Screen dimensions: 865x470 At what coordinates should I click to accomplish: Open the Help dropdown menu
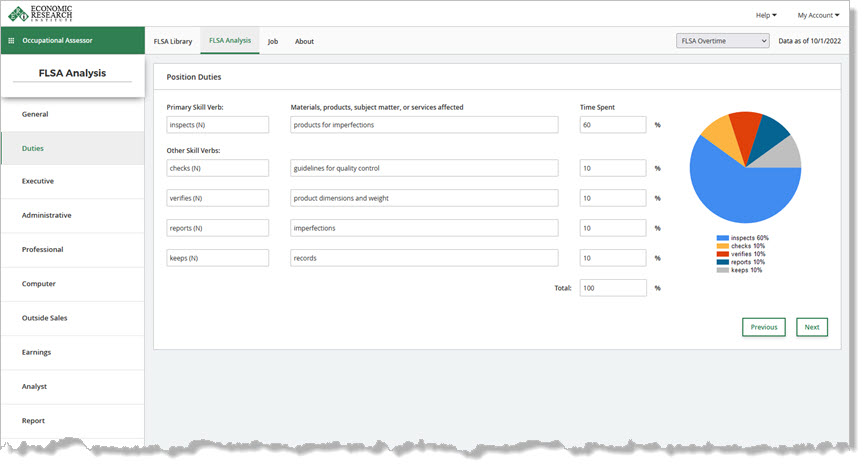pyautogui.click(x=766, y=15)
